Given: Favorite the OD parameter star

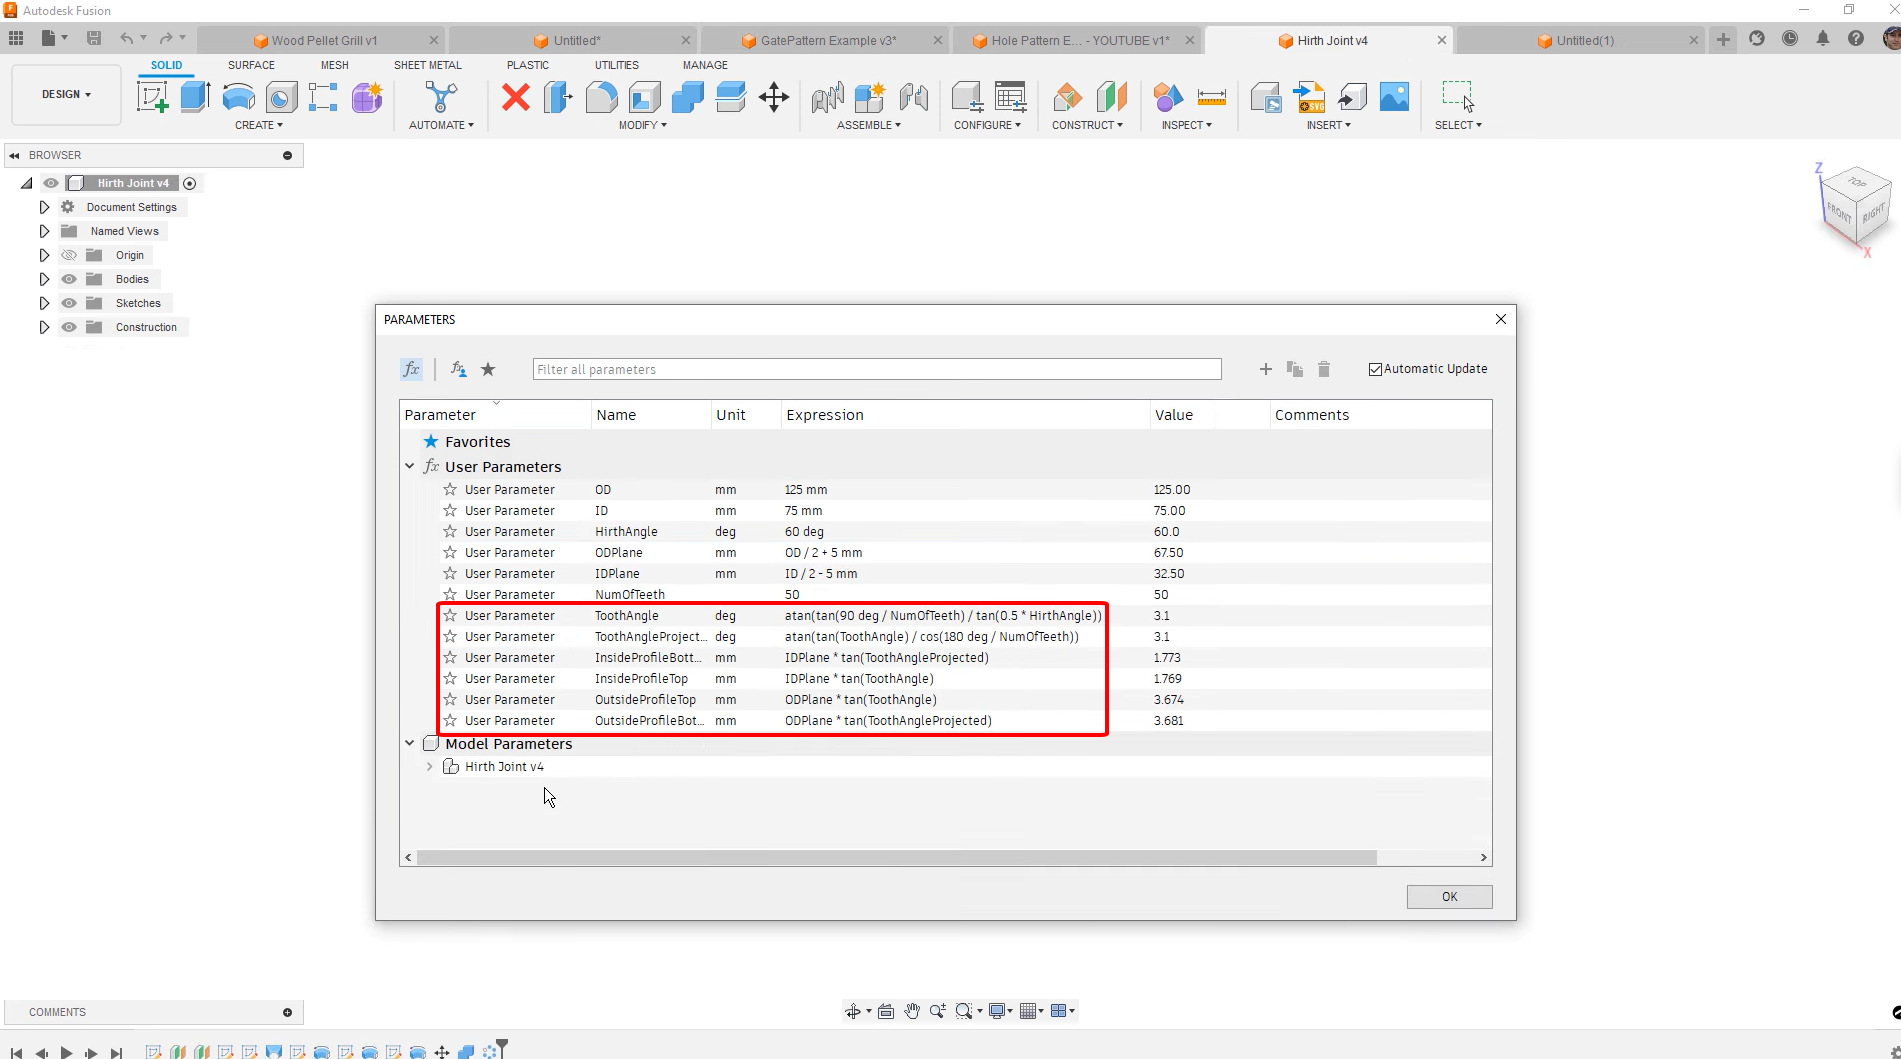Looking at the screenshot, I should point(450,490).
